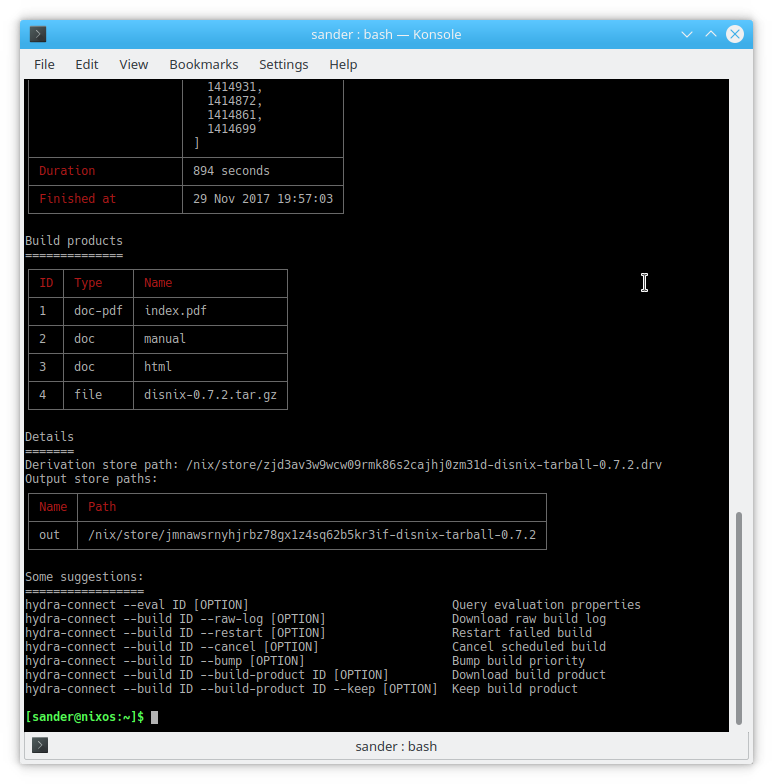Click the 'Build products' heading
Screen dimensions: 773x784
click(74, 241)
